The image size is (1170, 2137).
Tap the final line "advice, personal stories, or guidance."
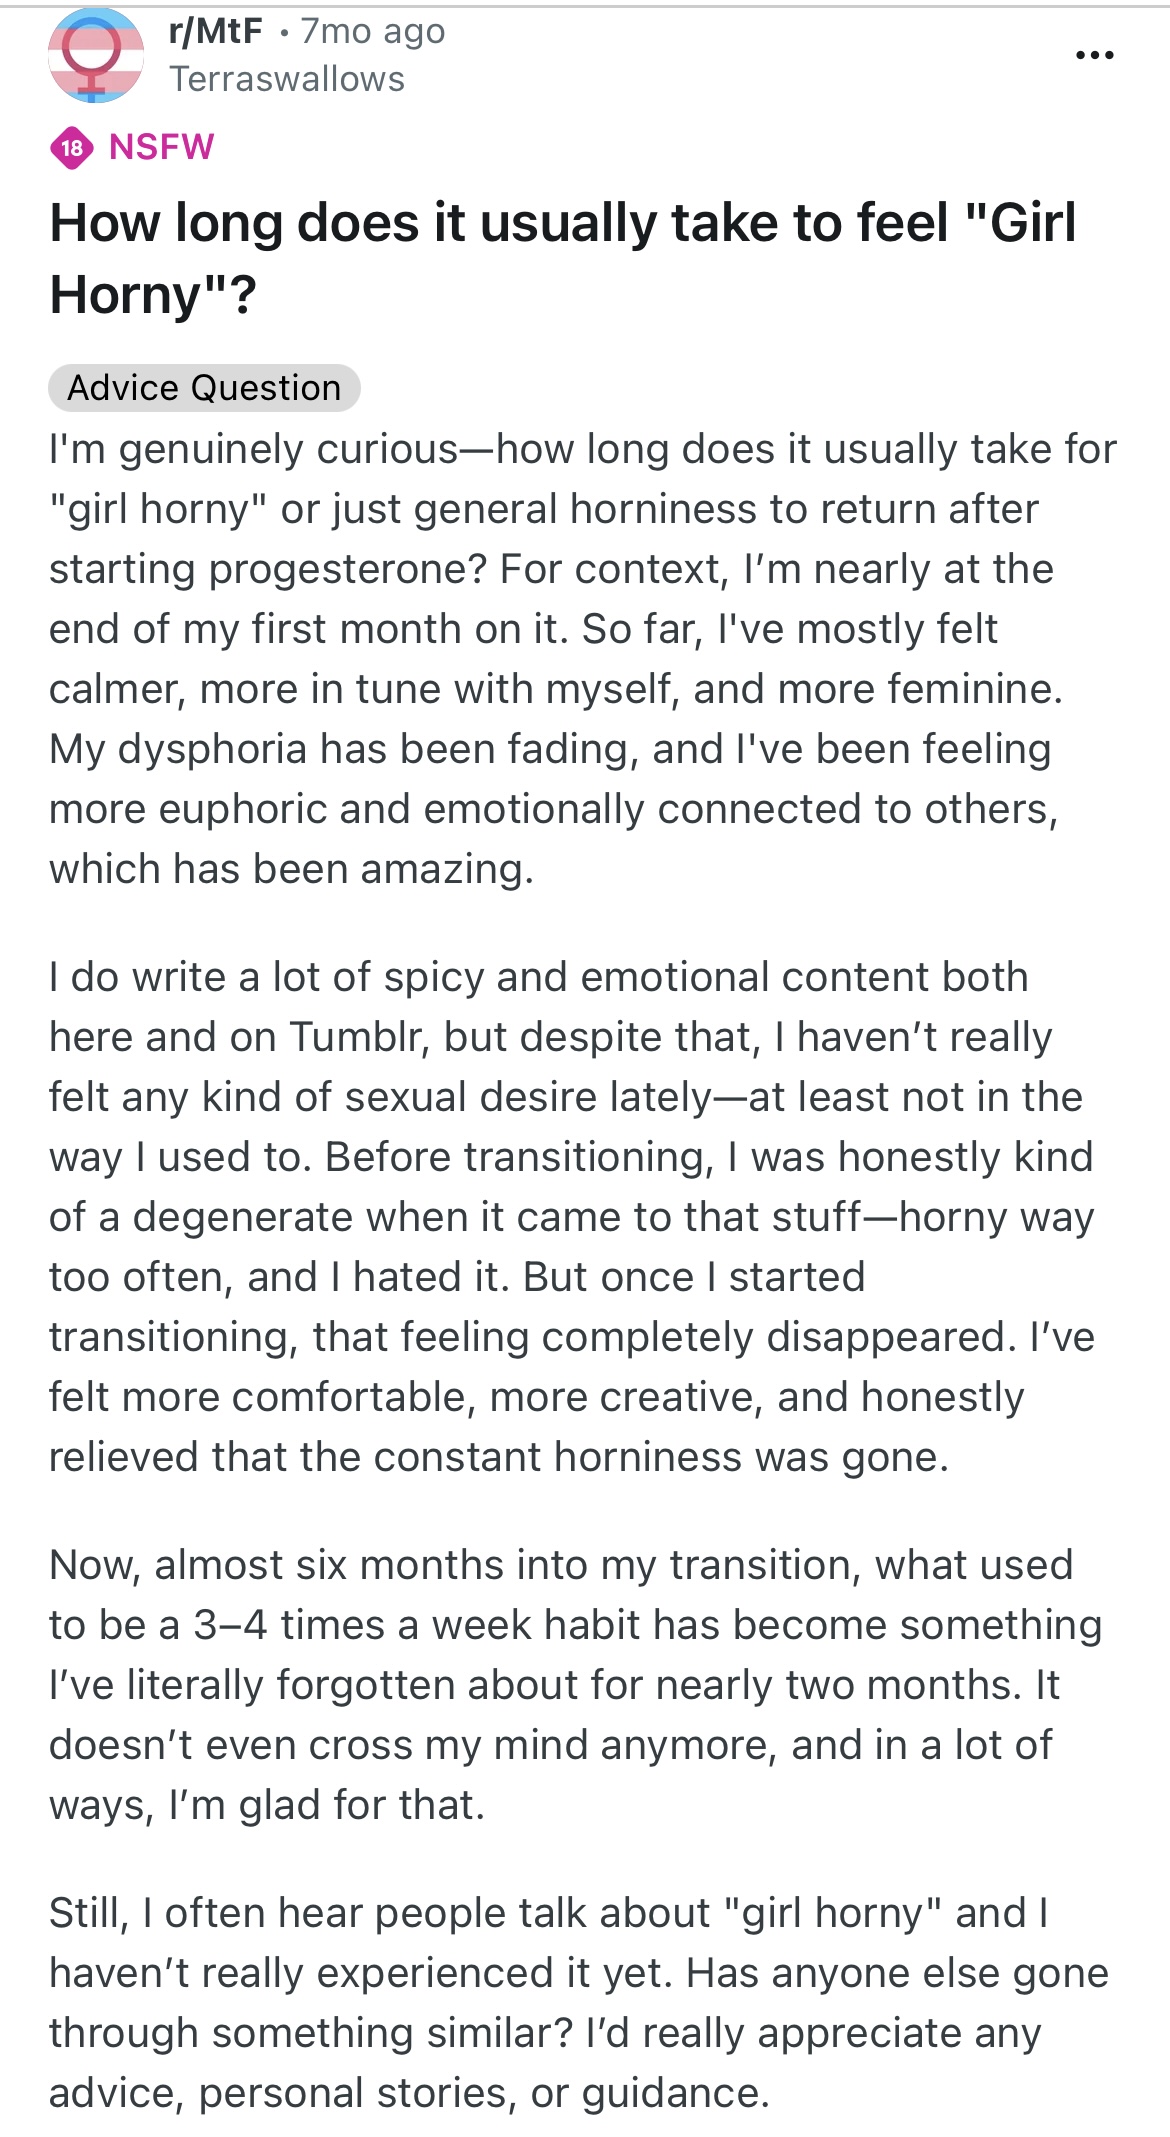[409, 2093]
